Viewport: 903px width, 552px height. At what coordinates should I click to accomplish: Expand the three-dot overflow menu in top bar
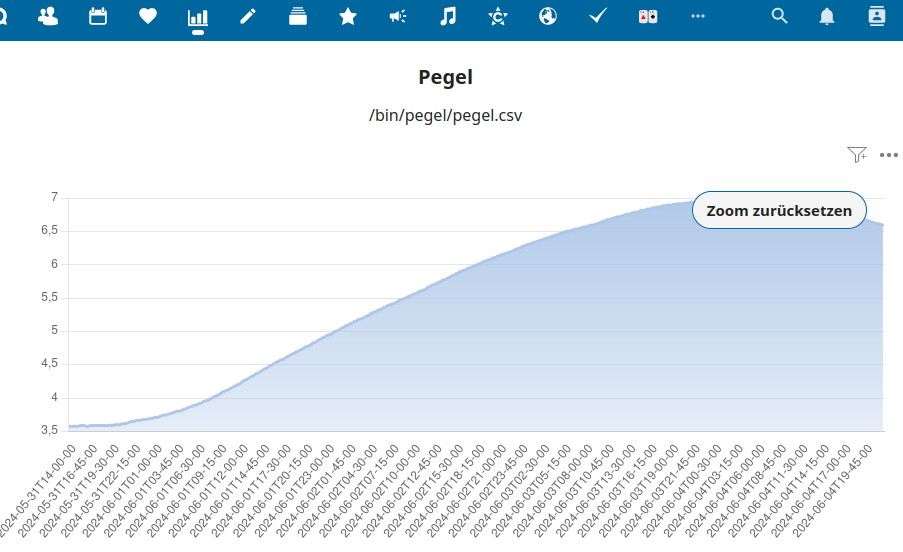(698, 16)
